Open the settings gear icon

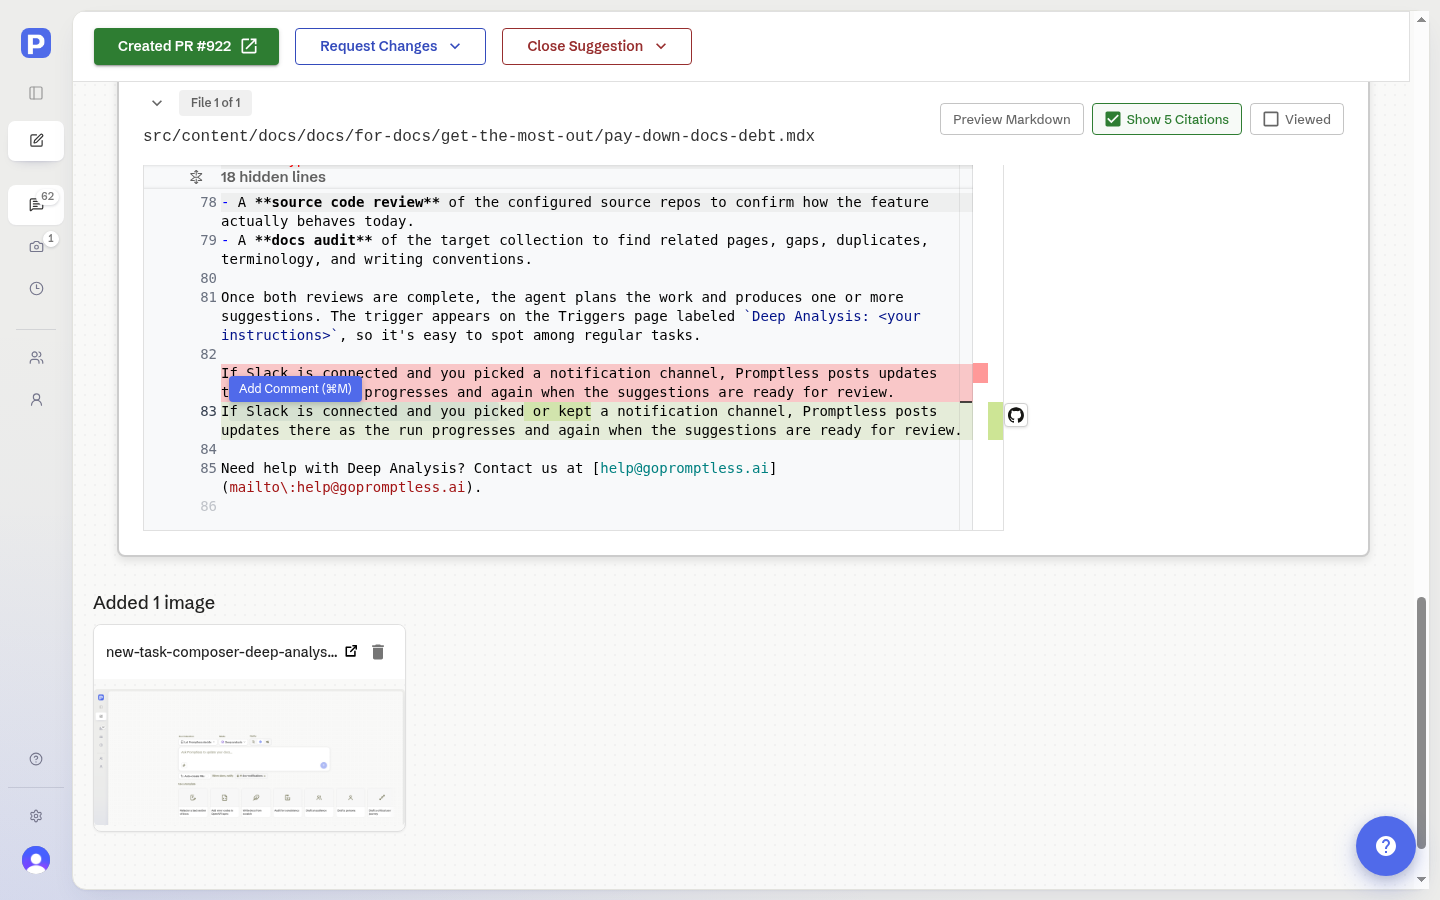(36, 816)
